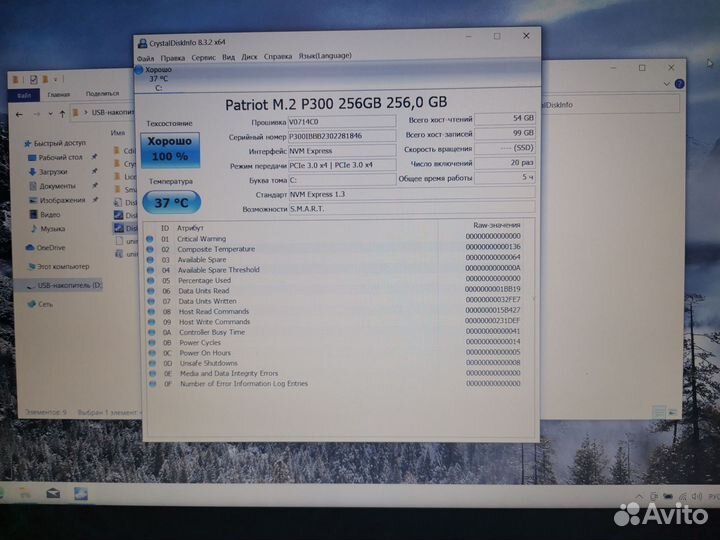720x540 pixels.
Task: Click the Стандарт NVM Express 1.3 field
Action: [x=411, y=194]
